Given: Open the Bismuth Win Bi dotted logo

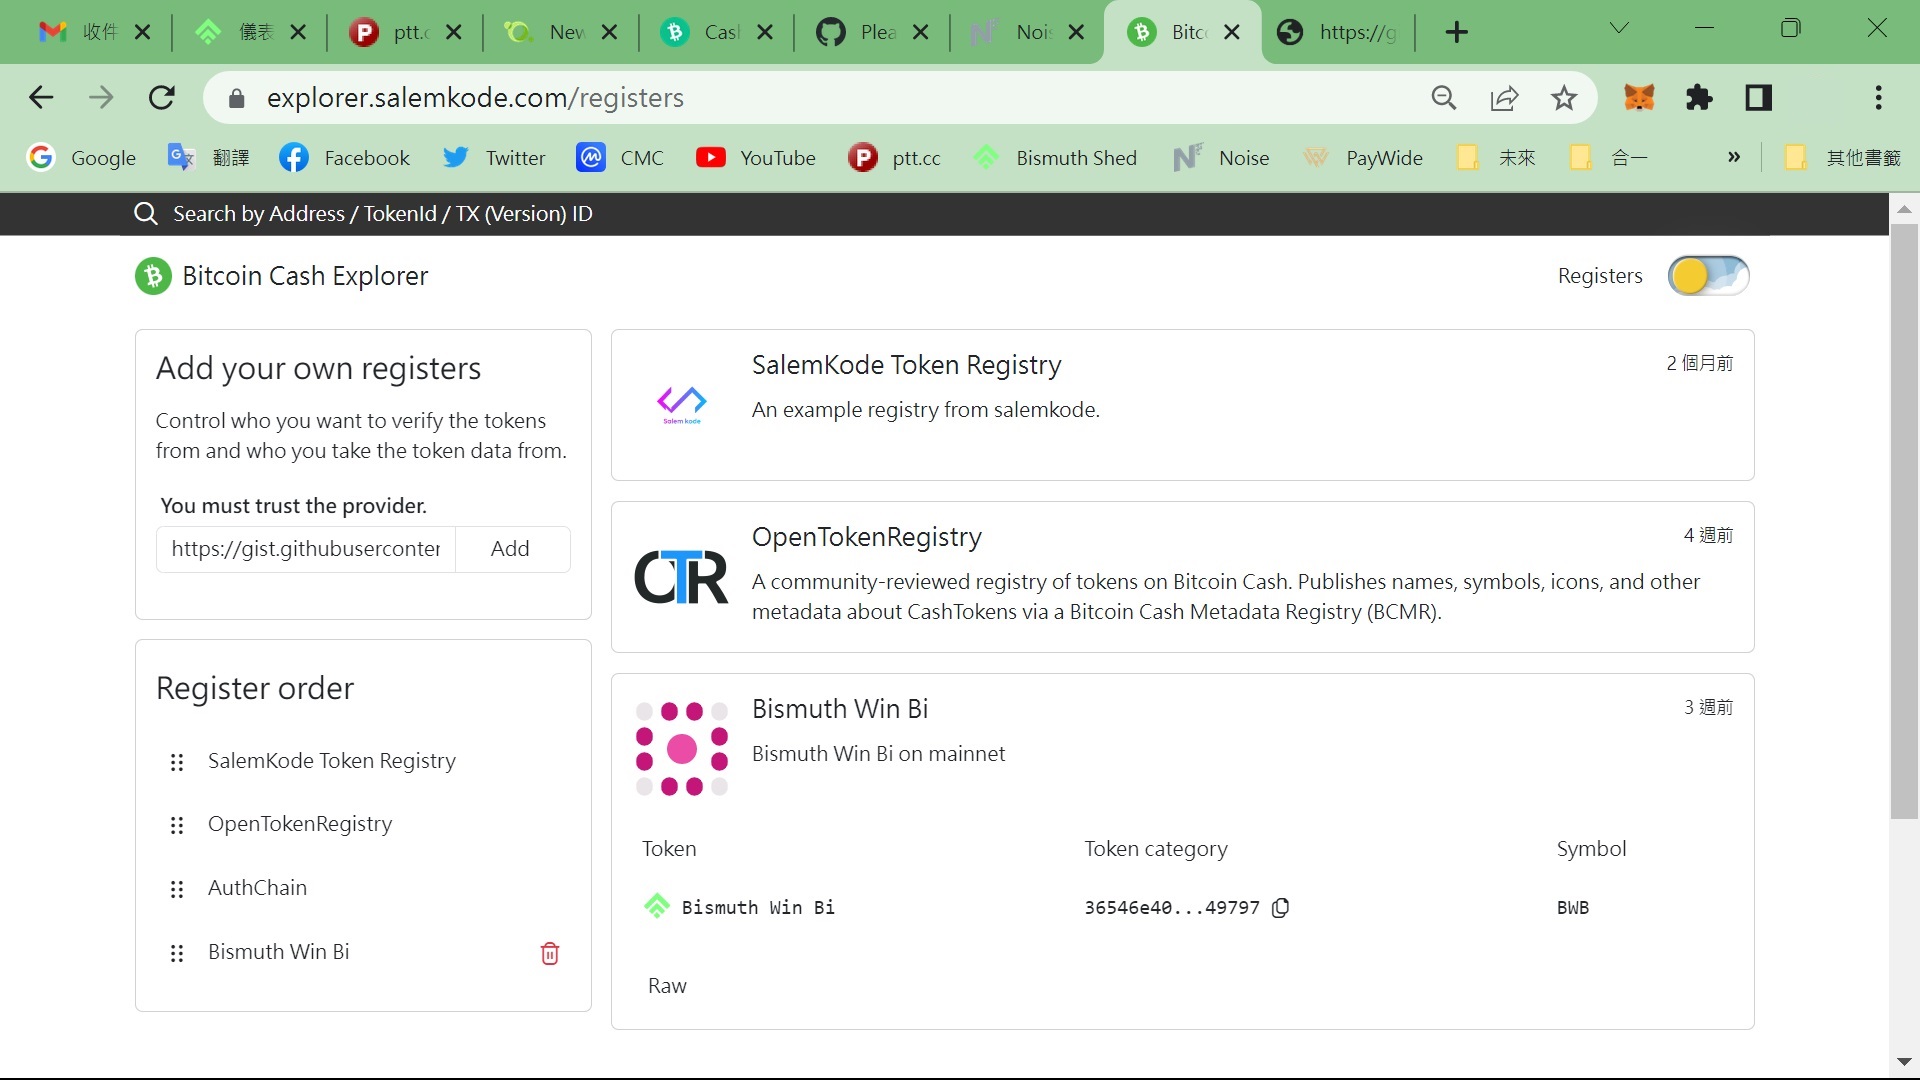Looking at the screenshot, I should pos(682,749).
